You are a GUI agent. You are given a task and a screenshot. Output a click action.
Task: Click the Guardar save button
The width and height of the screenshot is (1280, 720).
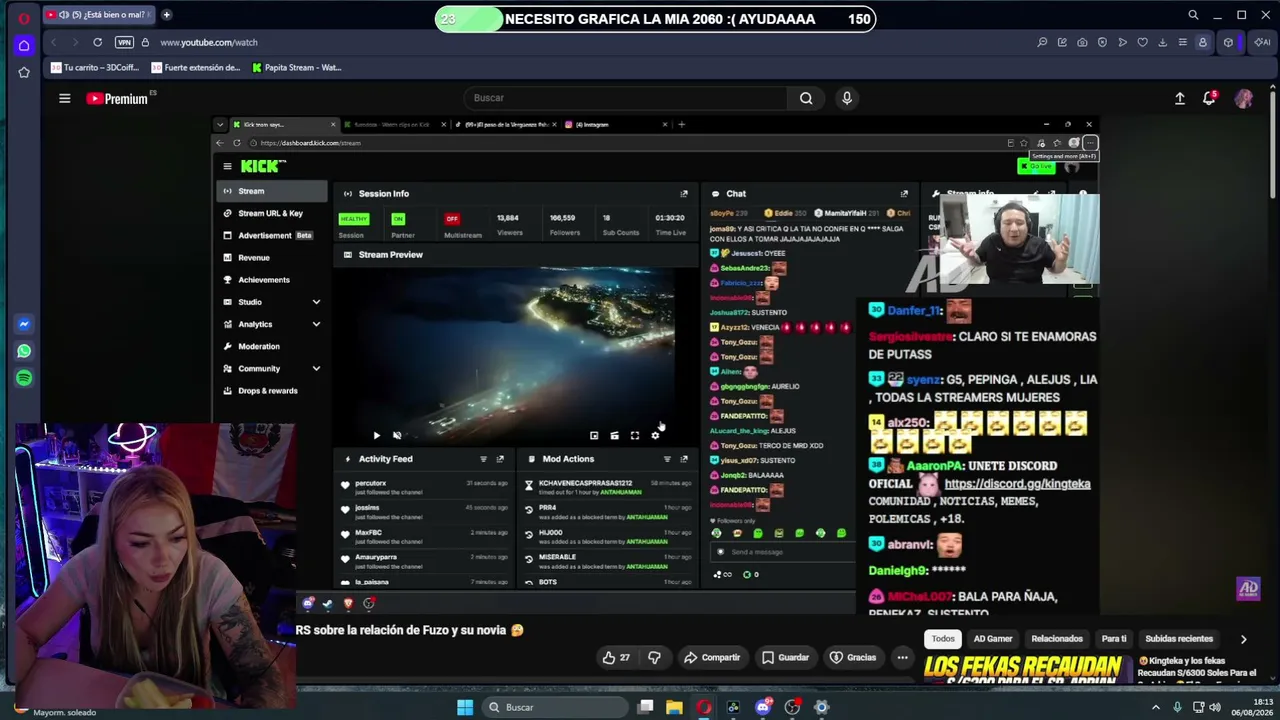click(x=785, y=657)
